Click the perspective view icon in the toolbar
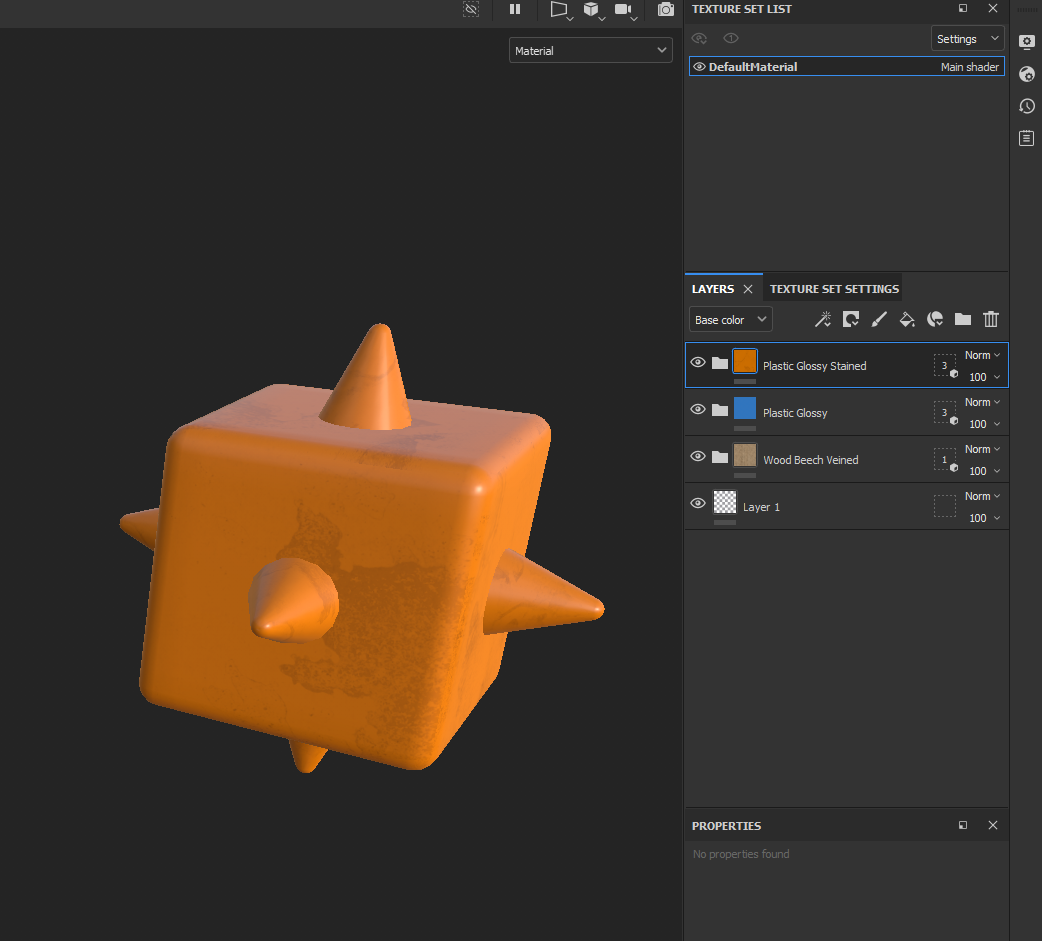 (x=558, y=9)
